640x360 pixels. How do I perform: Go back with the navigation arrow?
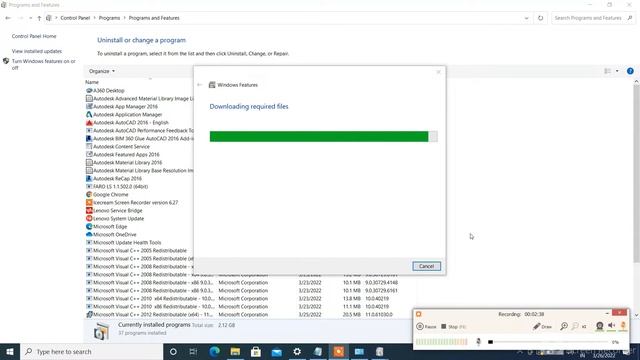[x=8, y=18]
